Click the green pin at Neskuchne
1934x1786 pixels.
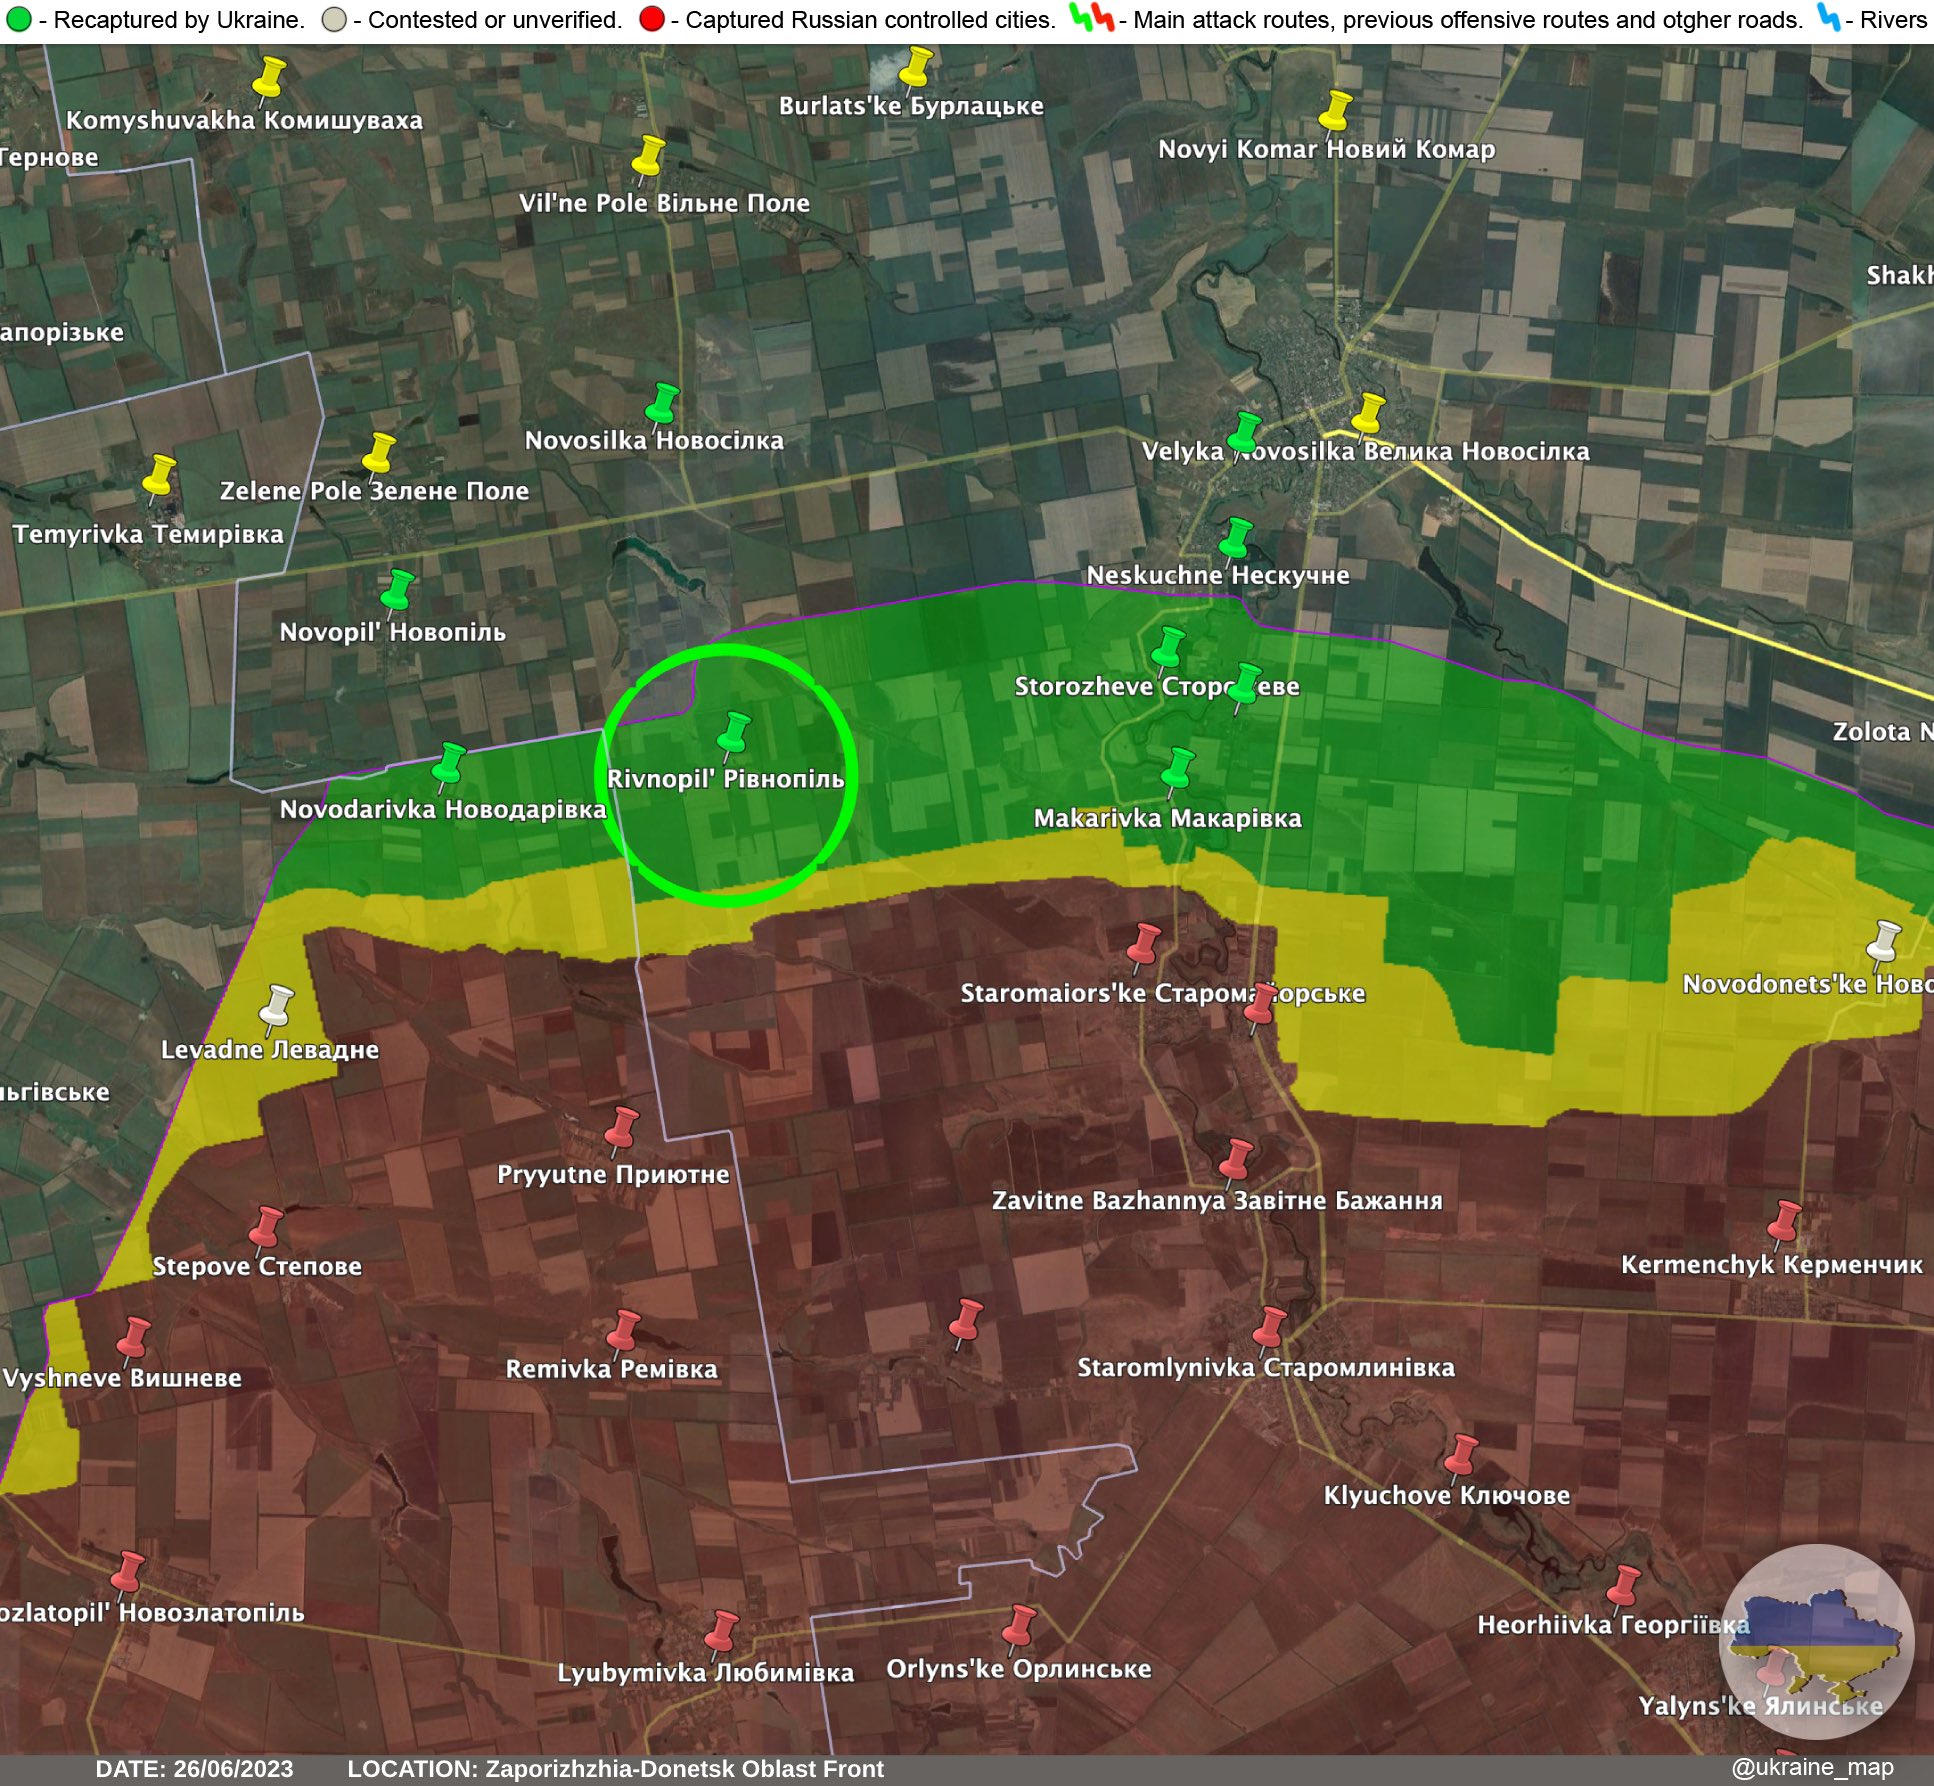point(1236,537)
